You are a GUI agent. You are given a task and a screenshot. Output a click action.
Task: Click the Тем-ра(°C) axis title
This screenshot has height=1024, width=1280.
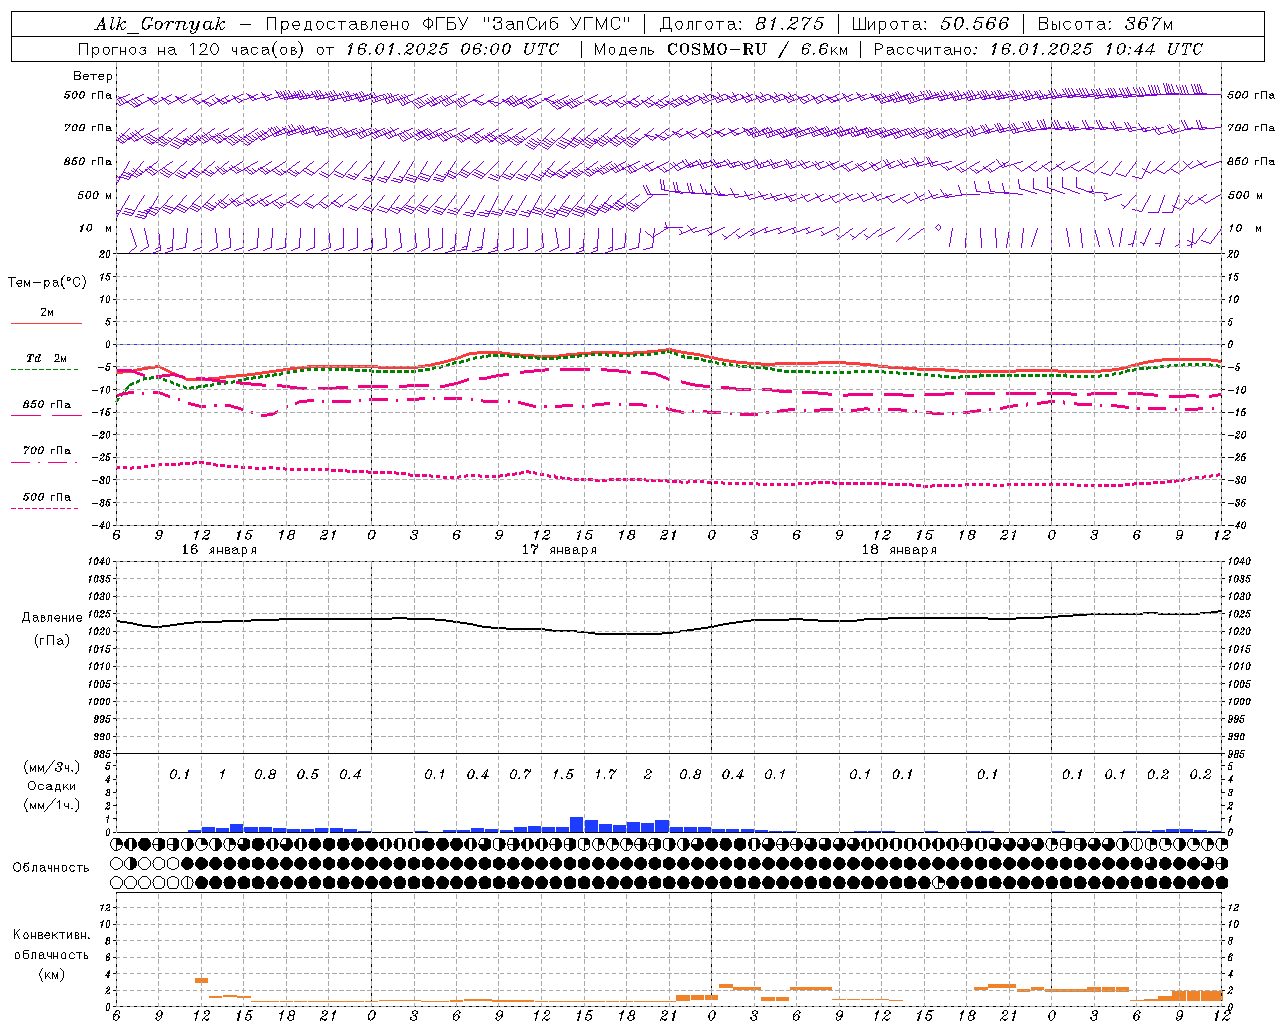tap(47, 282)
